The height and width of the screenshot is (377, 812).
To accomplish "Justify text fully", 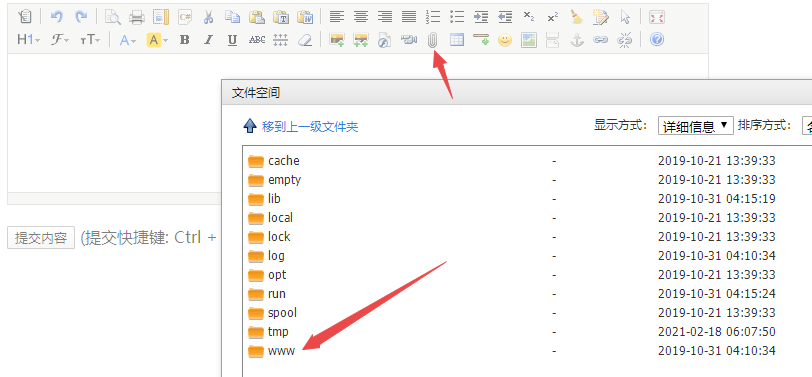I will (x=409, y=17).
